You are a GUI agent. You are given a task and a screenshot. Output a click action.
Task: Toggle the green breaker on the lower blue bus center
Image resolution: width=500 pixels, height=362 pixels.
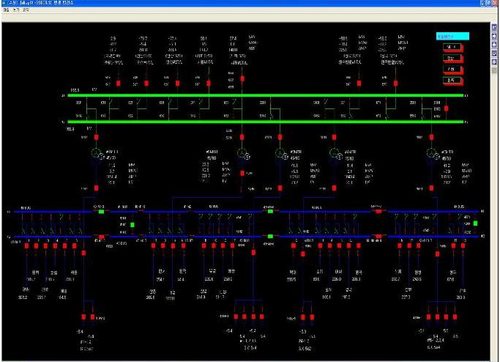(270, 236)
